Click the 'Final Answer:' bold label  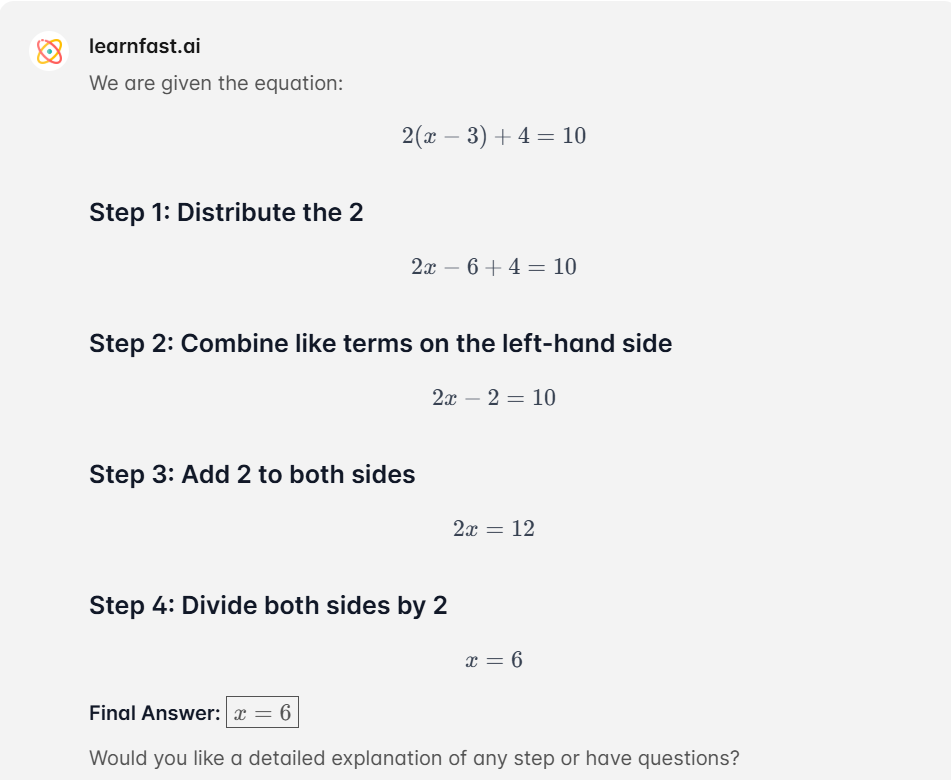[x=155, y=713]
